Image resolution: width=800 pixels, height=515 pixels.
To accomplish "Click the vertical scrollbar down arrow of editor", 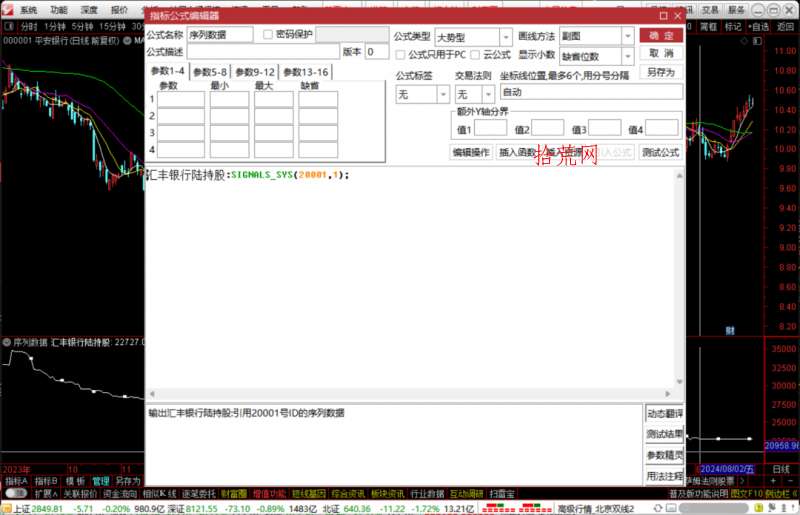I will (679, 382).
